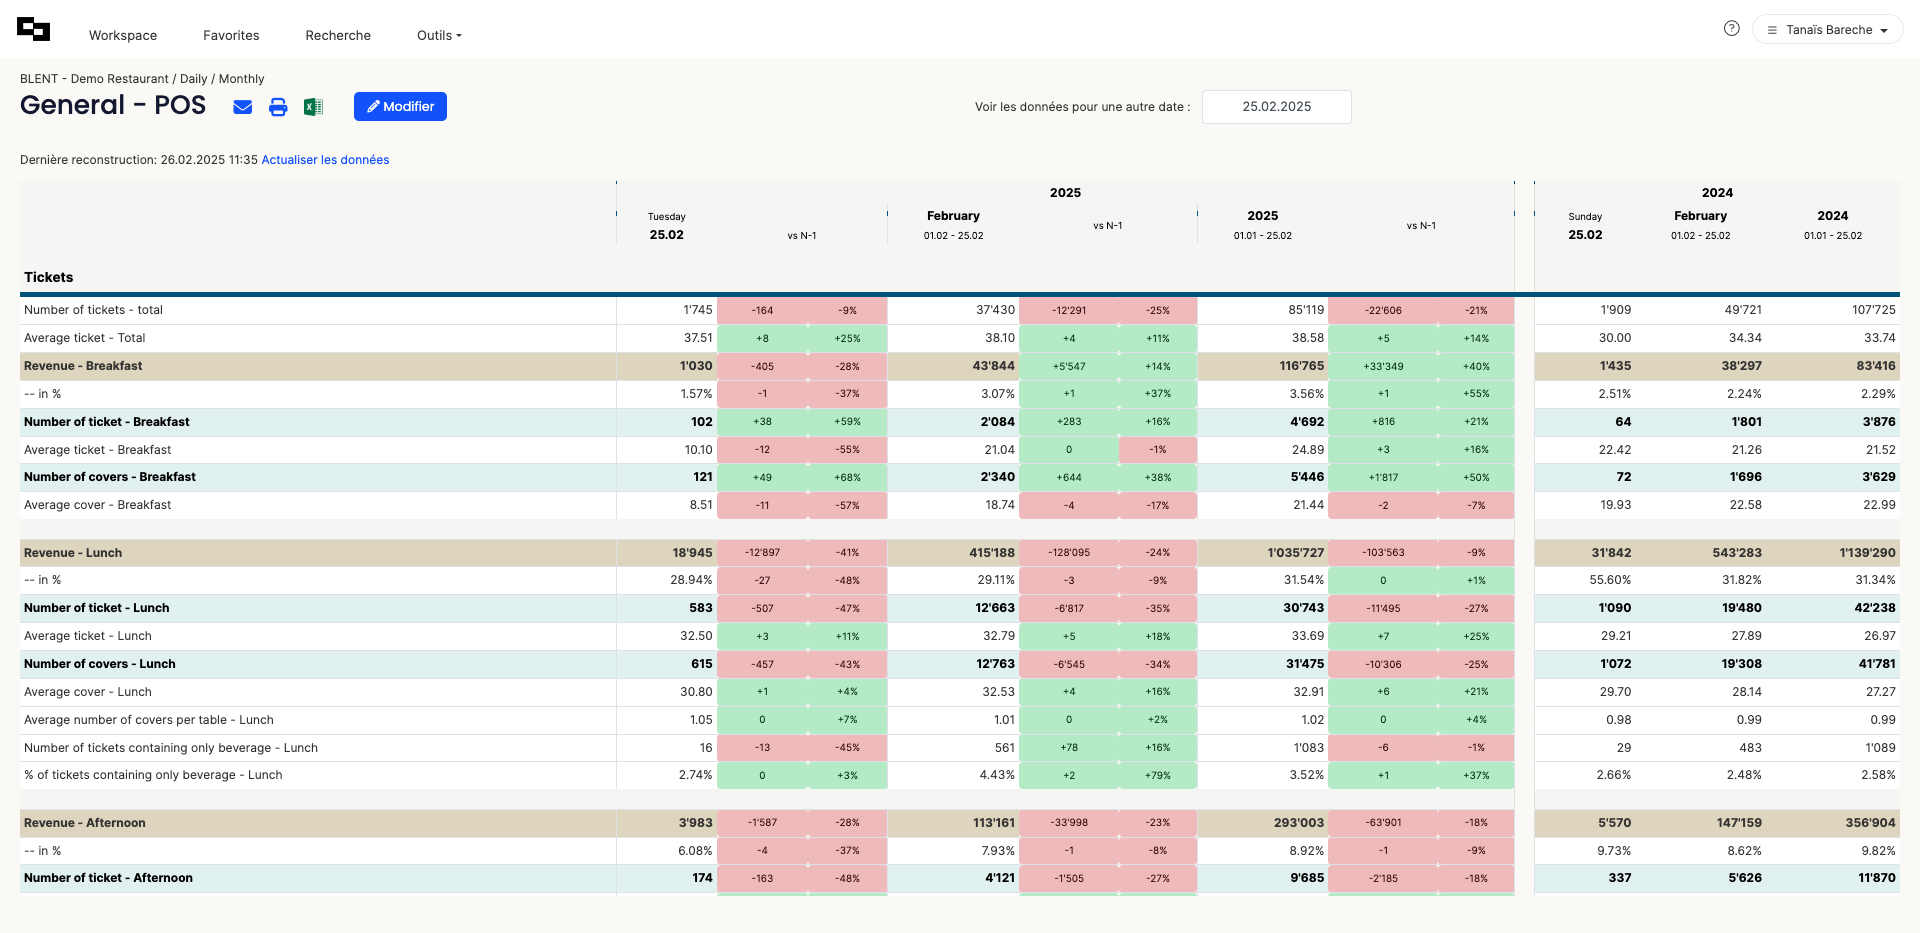Export the report to Excel
Image resolution: width=1920 pixels, height=933 pixels.
pyautogui.click(x=313, y=107)
